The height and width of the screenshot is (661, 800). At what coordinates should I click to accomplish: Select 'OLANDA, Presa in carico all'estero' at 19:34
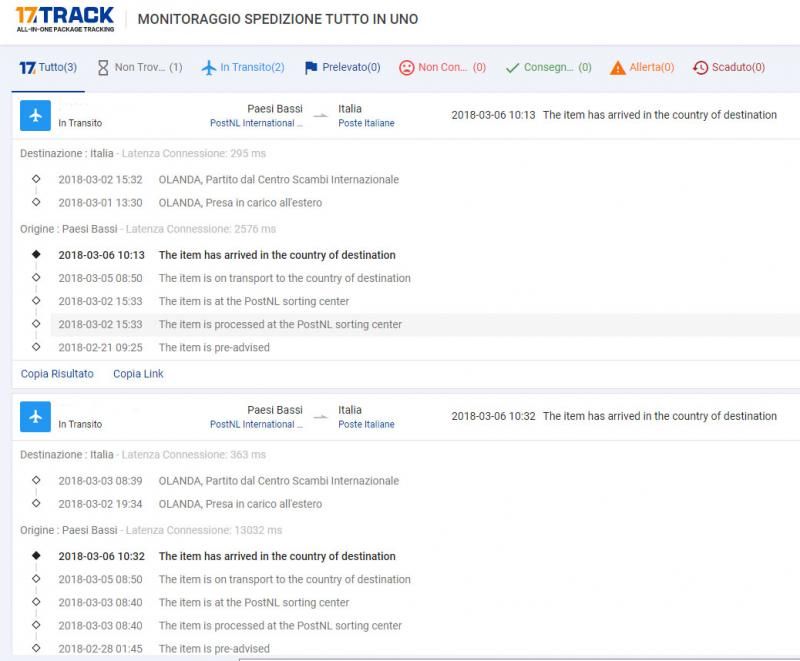tap(240, 504)
